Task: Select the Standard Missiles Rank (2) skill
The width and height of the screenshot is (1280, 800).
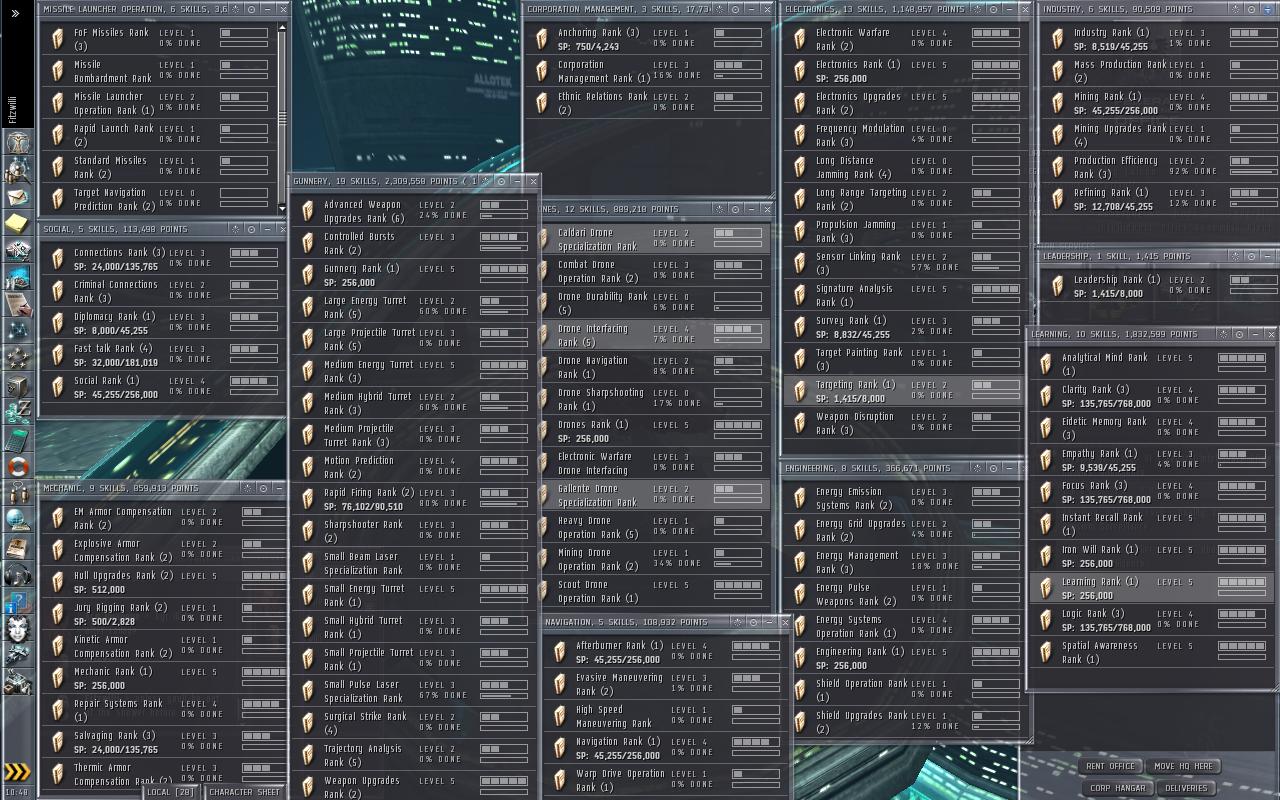Action: (159, 167)
